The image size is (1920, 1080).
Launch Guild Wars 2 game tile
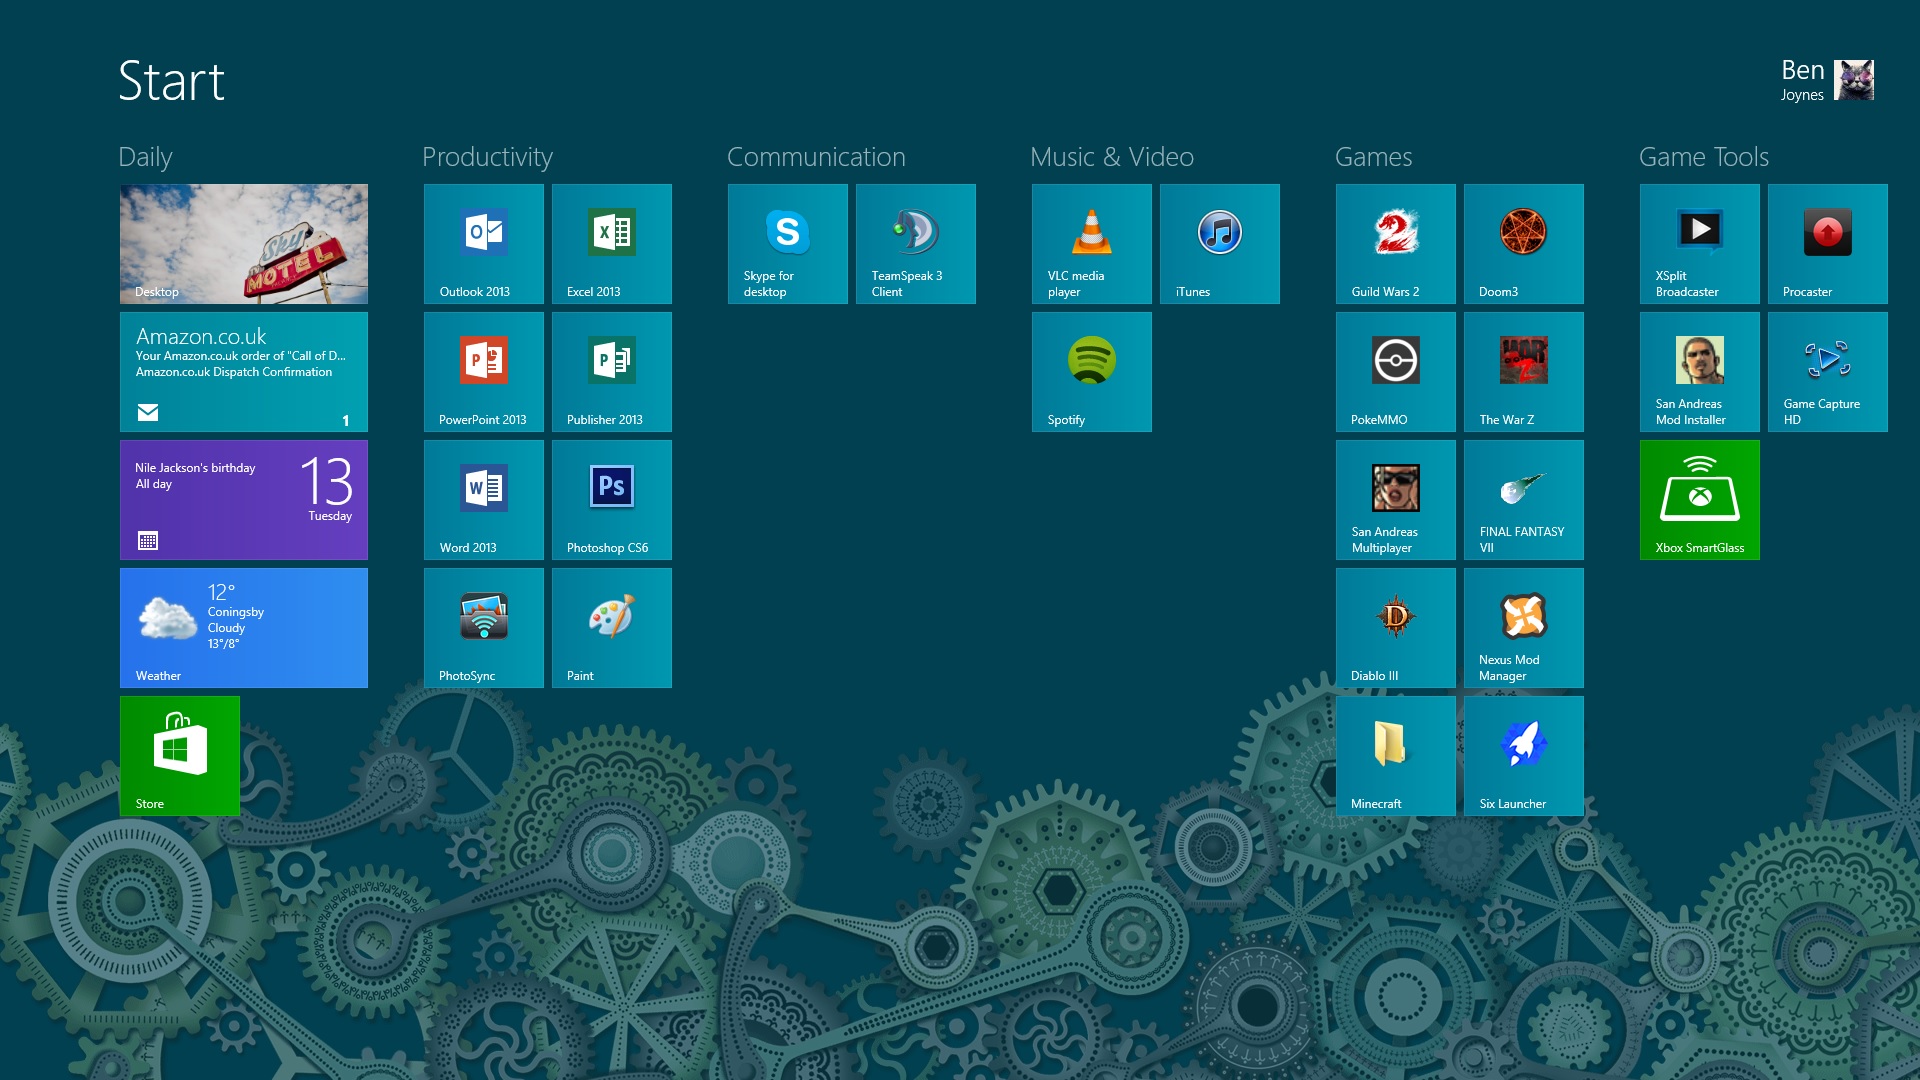pyautogui.click(x=1395, y=243)
